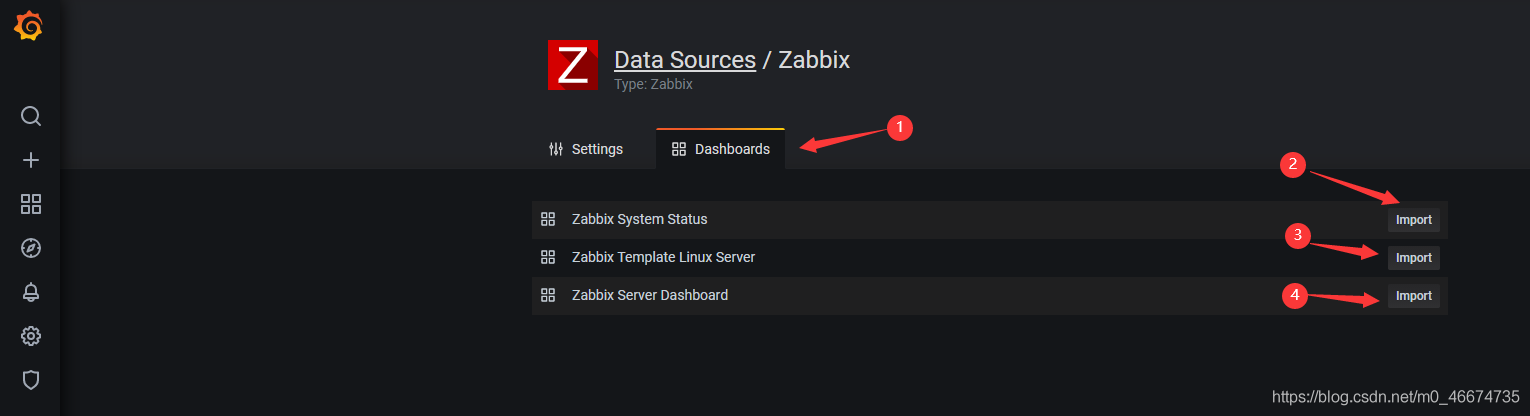The image size is (1530, 416).
Task: Click the red Zabbix logo
Action: (573, 65)
